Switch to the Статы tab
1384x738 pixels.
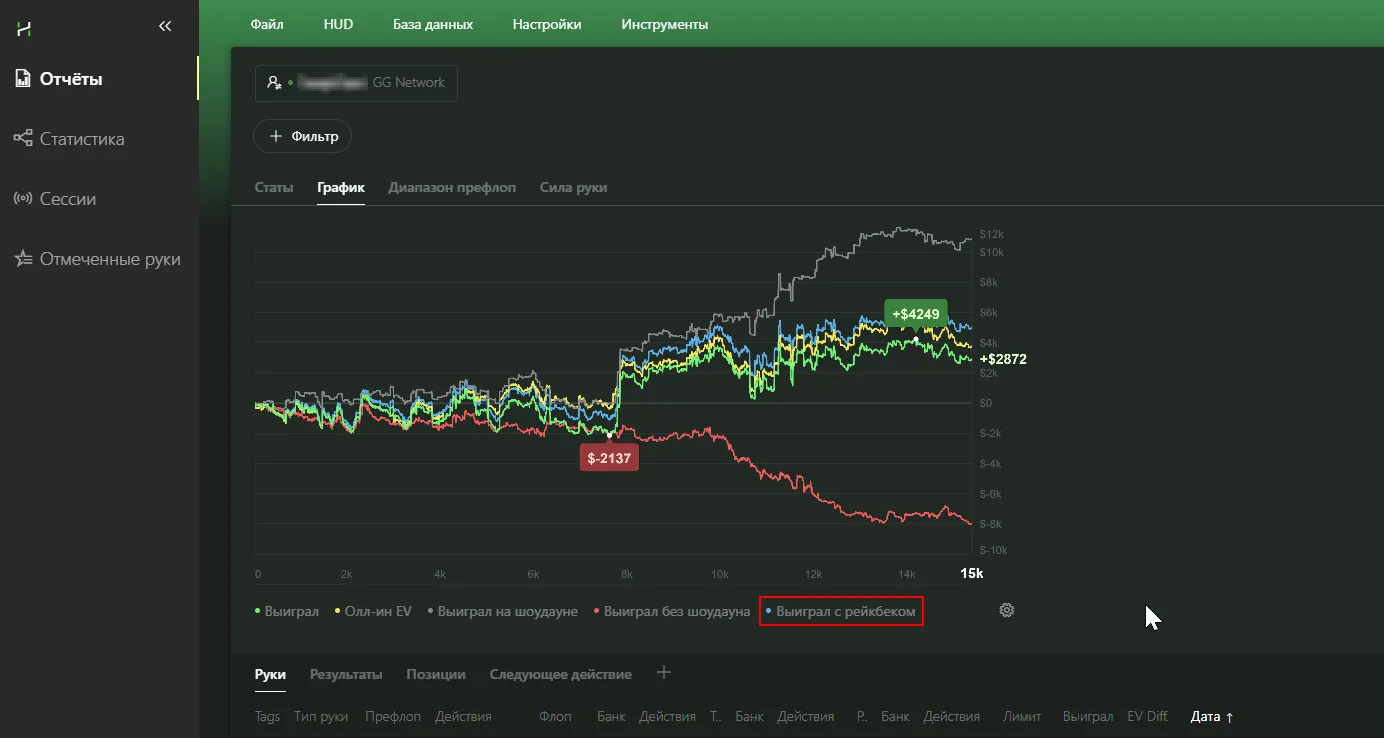pos(274,187)
